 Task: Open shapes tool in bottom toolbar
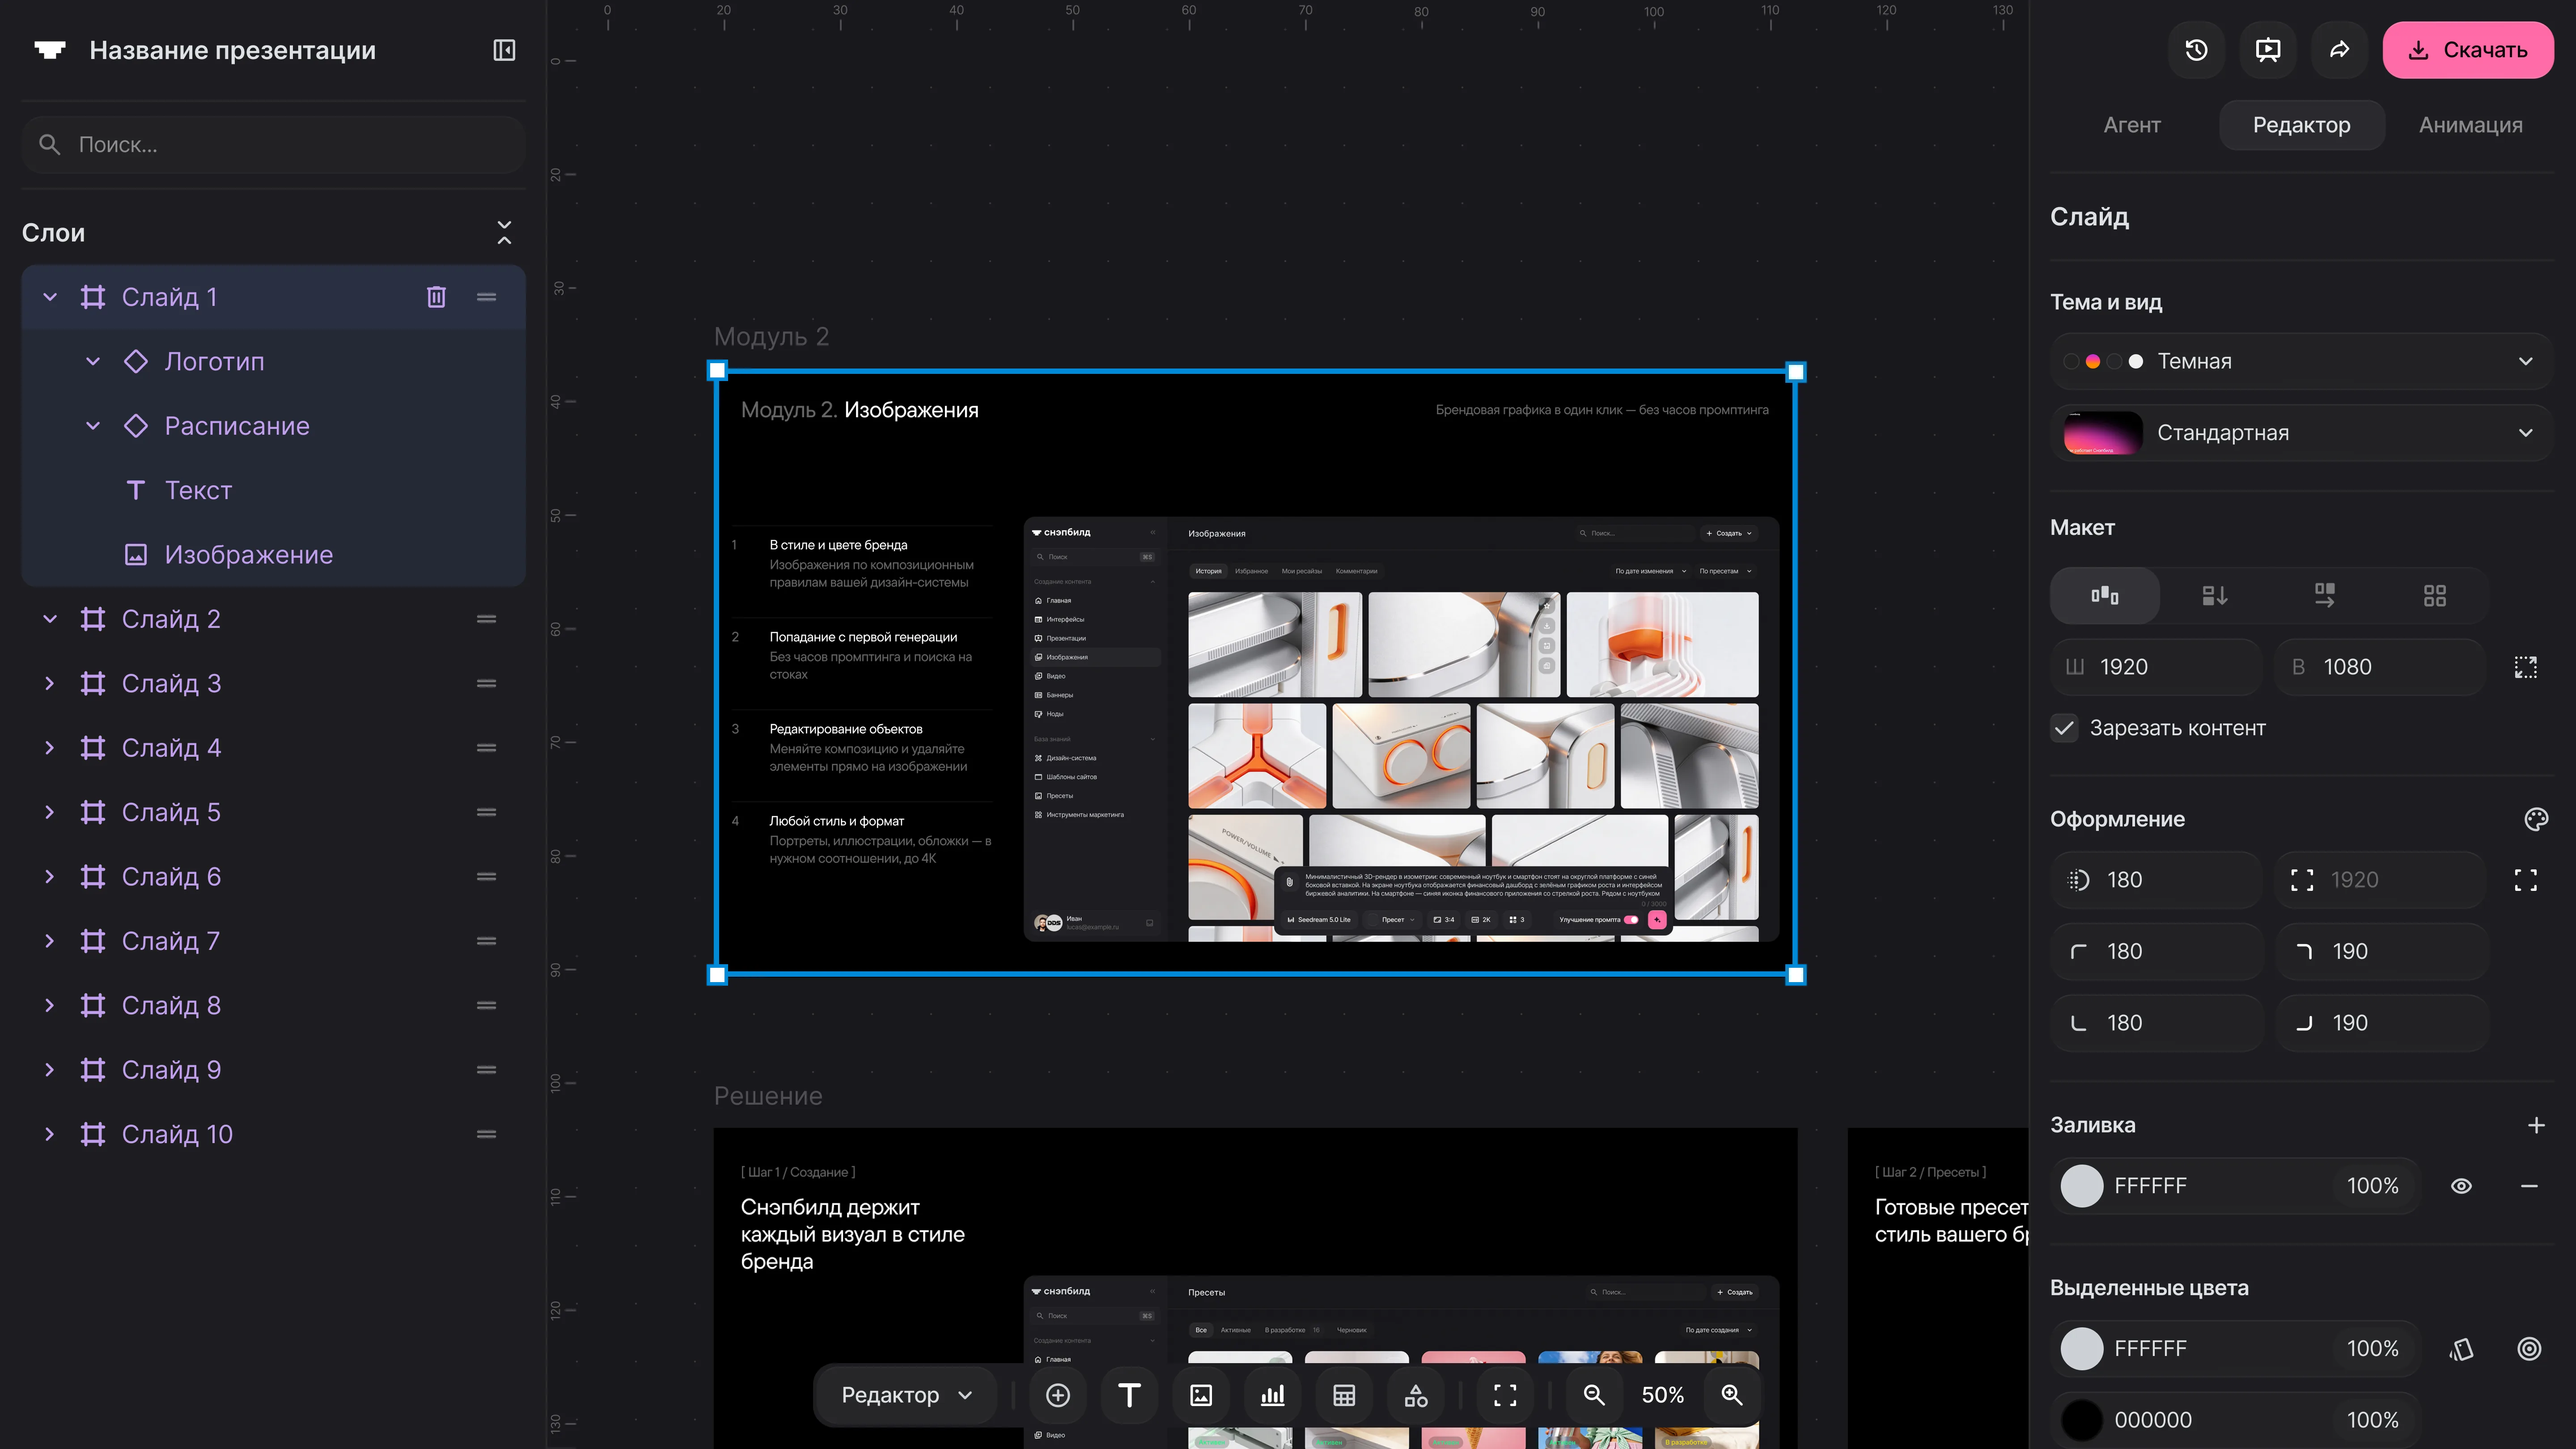click(1416, 1395)
